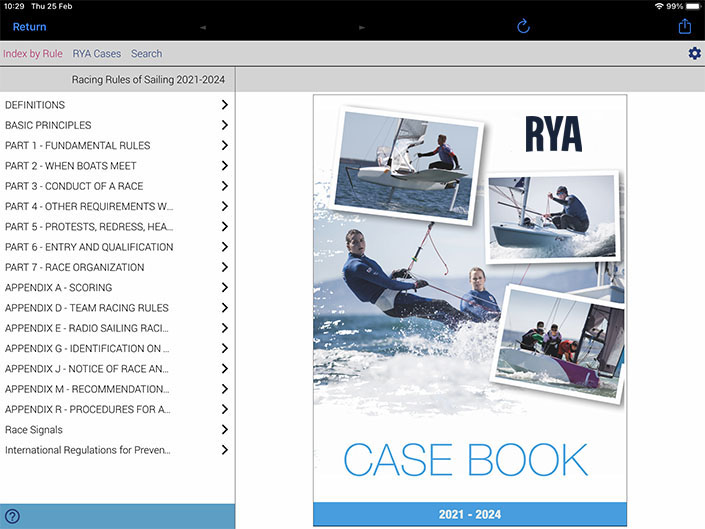Expand Part 4 Other Requirements chevron
This screenshot has height=529, width=705.
tap(225, 206)
